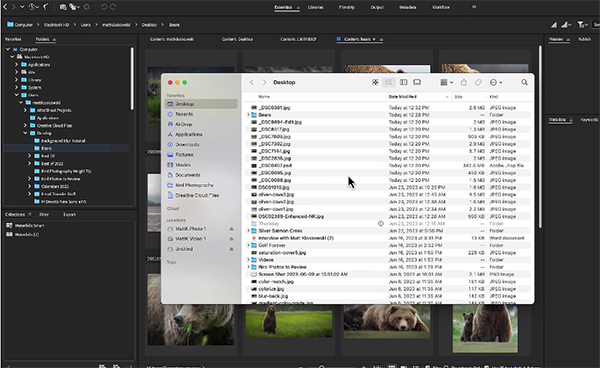This screenshot has width=600, height=368.
Task: Expand the Videos folder in Finder
Action: click(248, 260)
